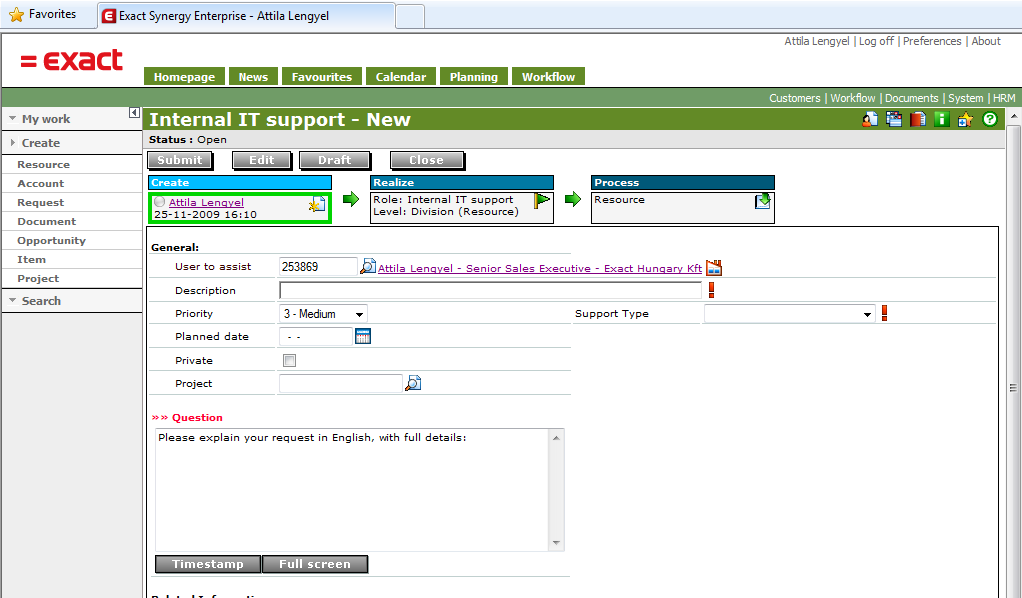This screenshot has width=1022, height=598.
Task: Click the Edit button
Action: pos(262,160)
